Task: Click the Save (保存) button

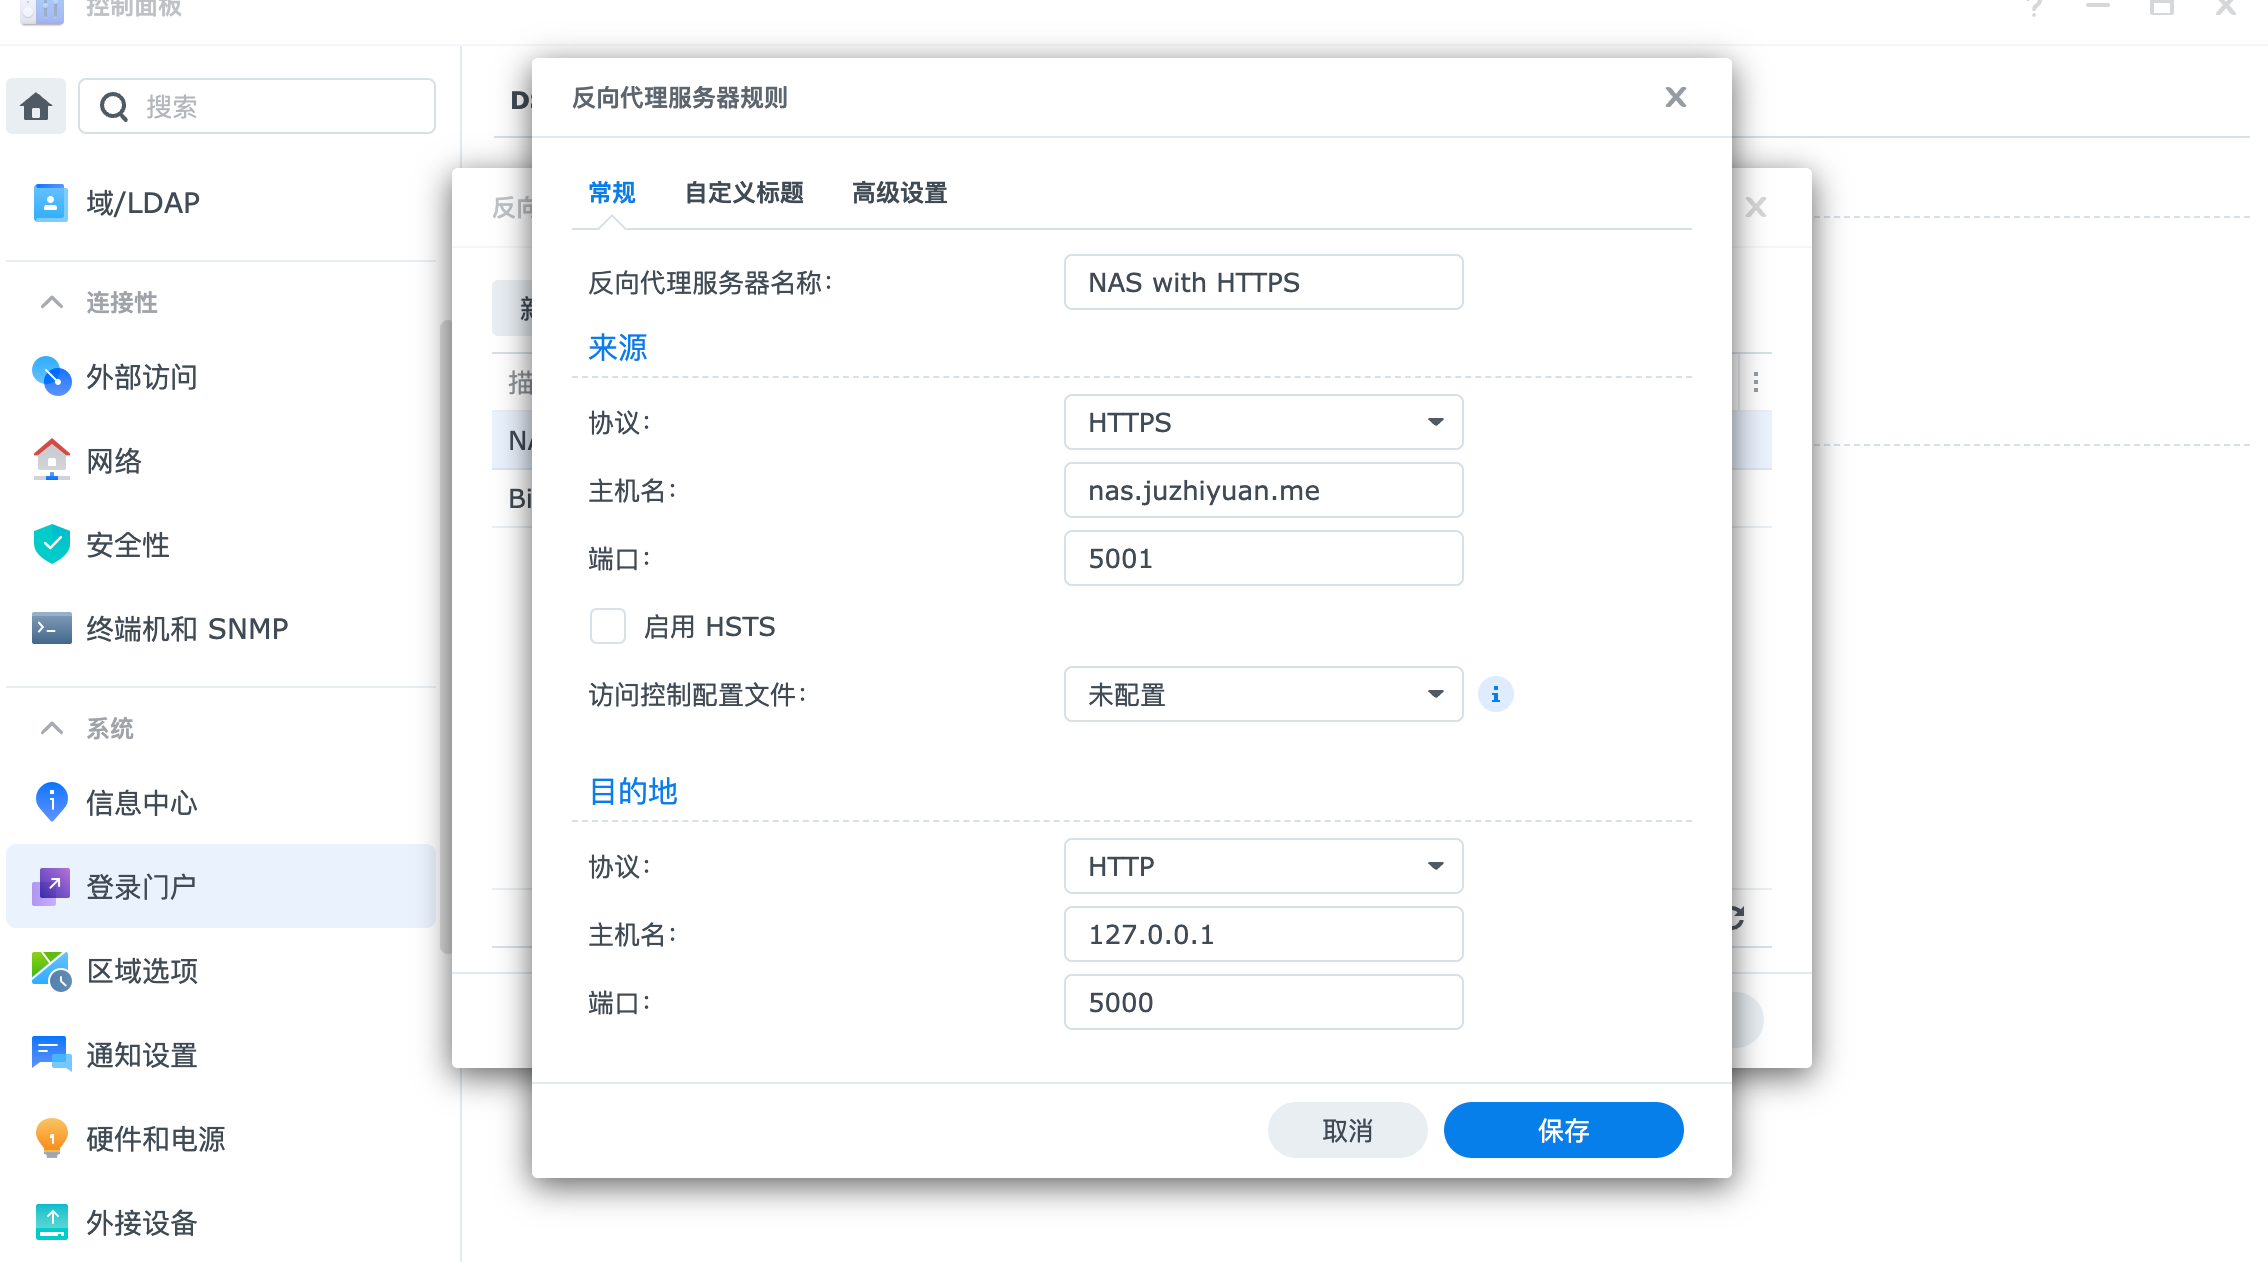Action: point(1563,1130)
